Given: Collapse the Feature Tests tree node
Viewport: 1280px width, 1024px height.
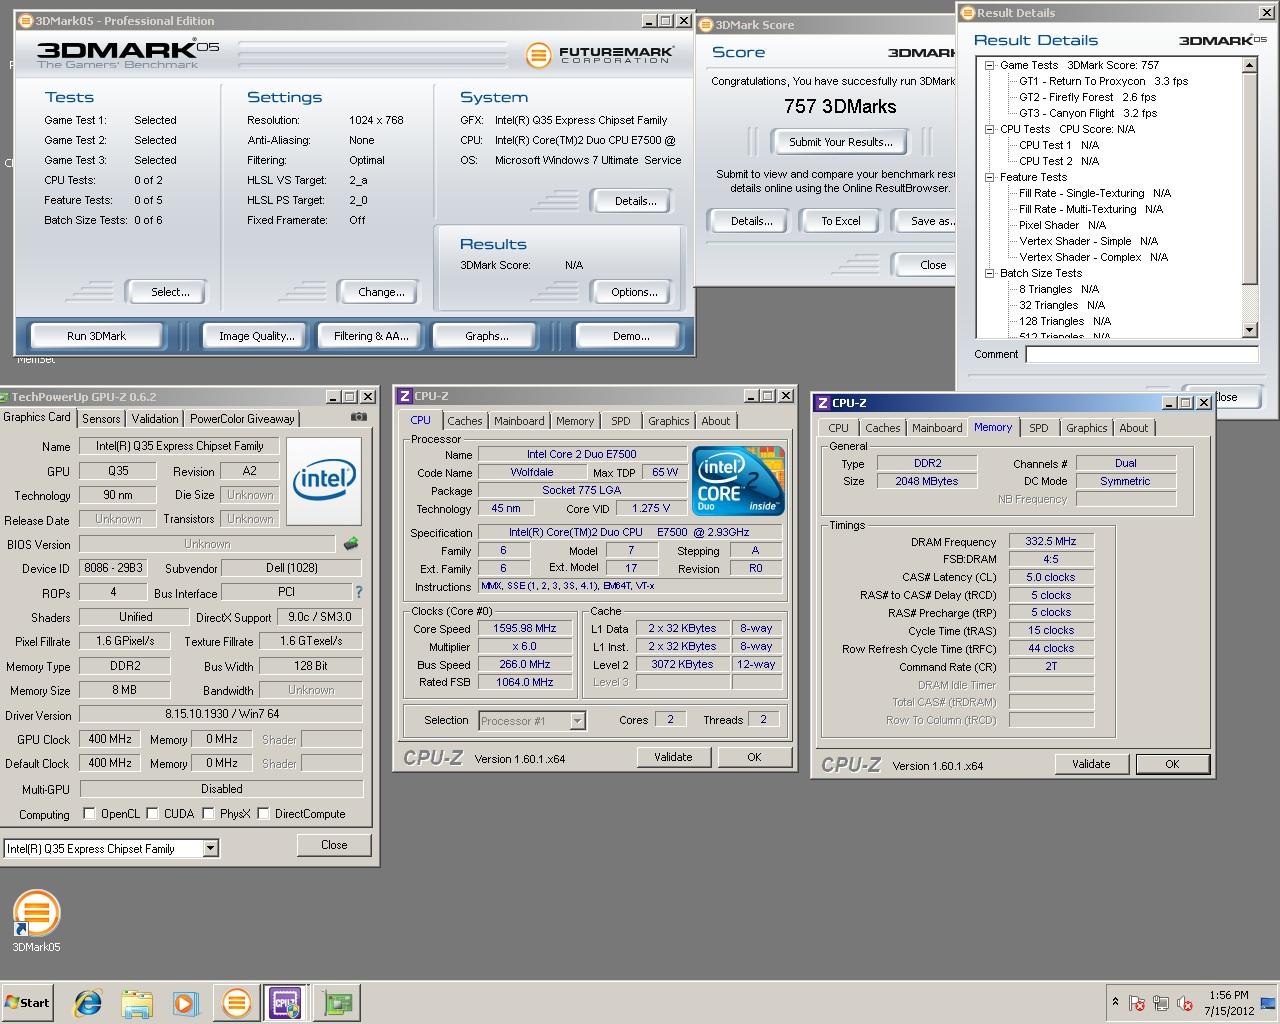Looking at the screenshot, I should pos(989,177).
